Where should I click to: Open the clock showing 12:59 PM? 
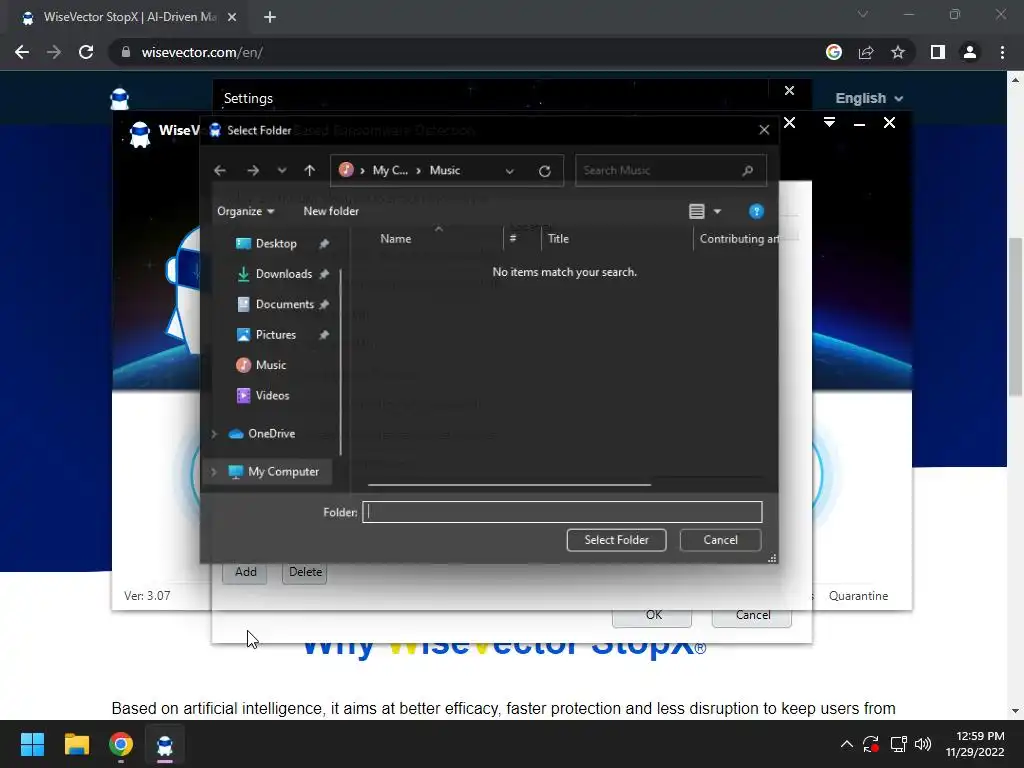tap(975, 744)
